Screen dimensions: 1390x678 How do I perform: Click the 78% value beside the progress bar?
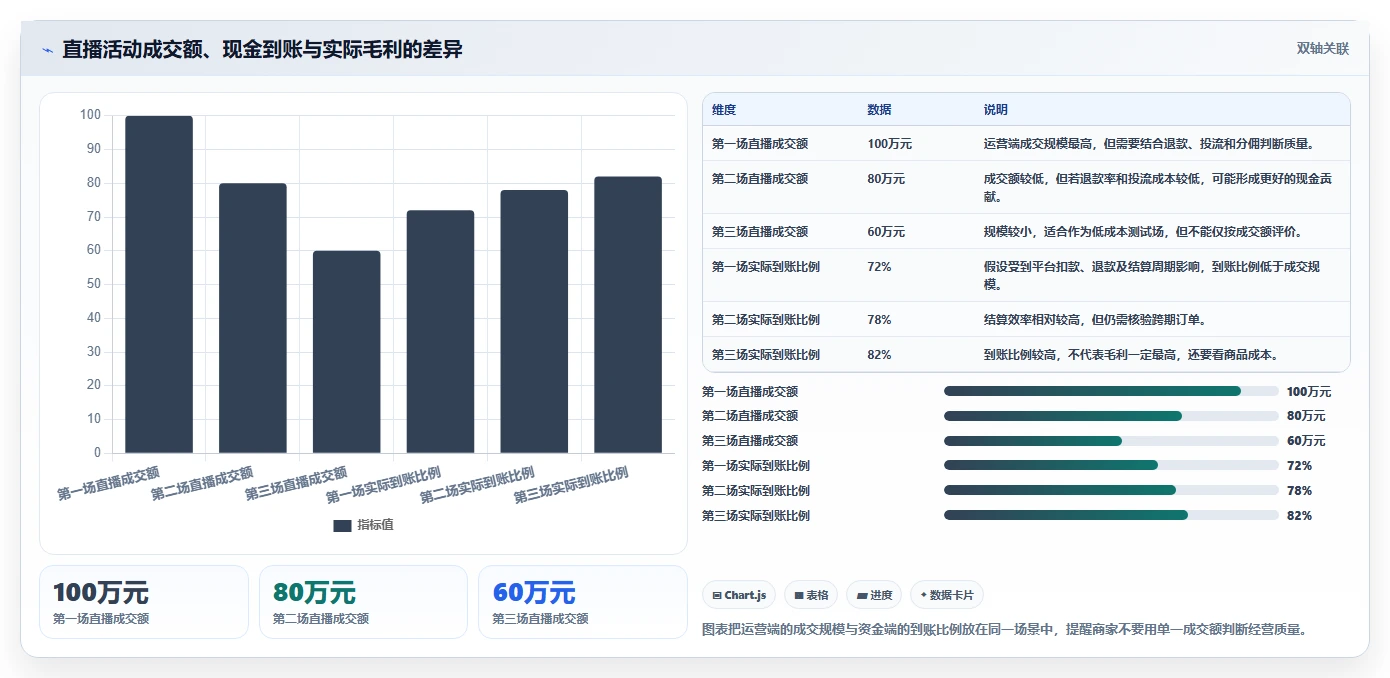point(1300,491)
